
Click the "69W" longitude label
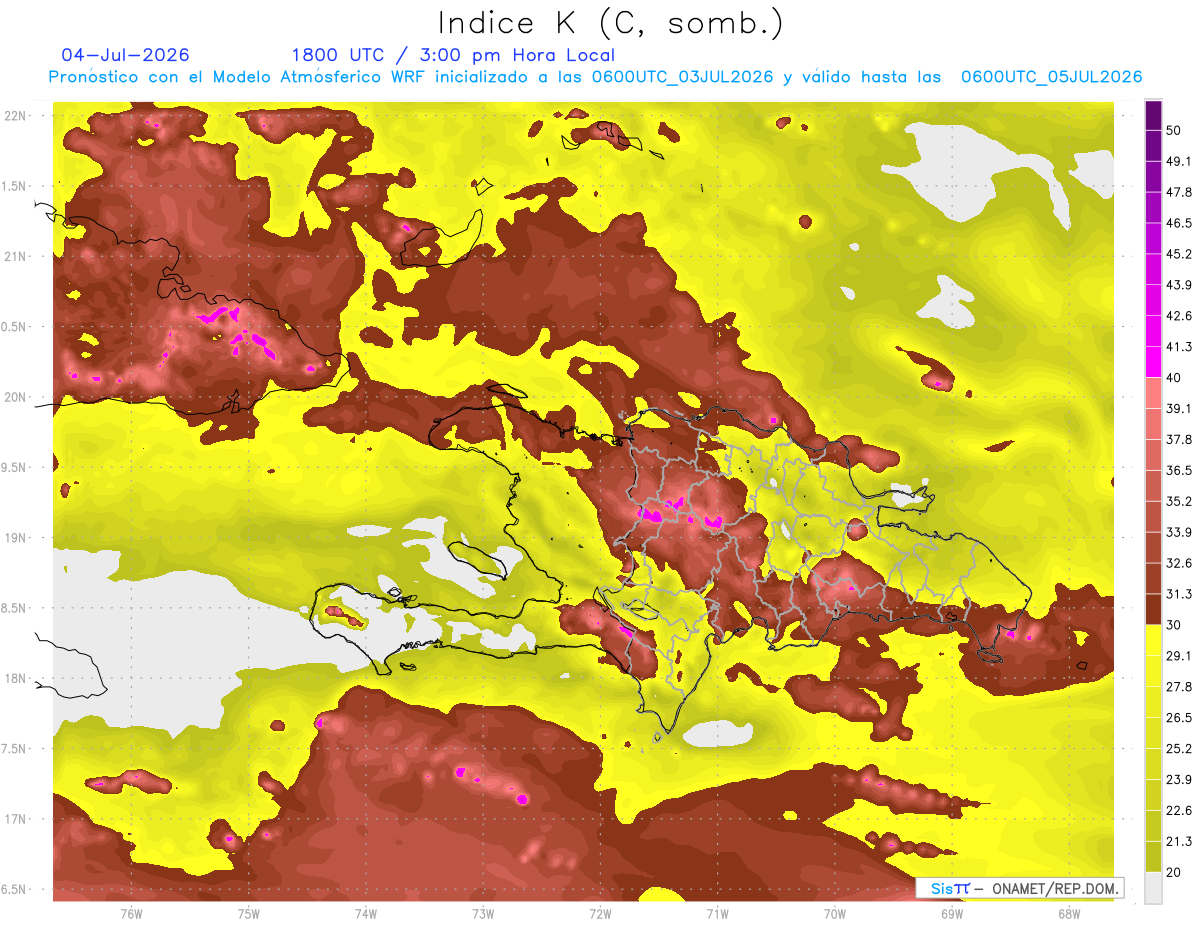coord(952,913)
